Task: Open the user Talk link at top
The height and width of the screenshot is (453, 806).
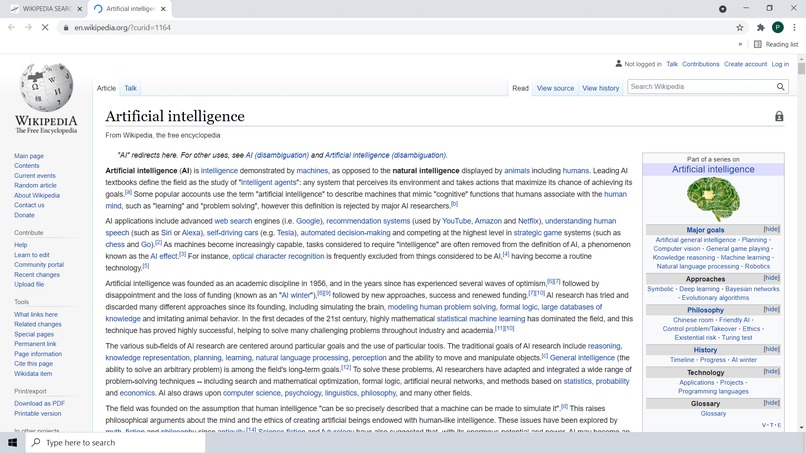Action: coord(672,64)
